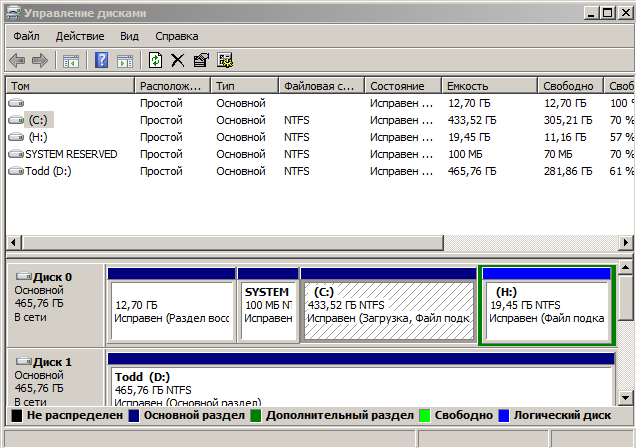Select the (C:) partition block on Disk 0
The image size is (636, 448).
[389, 311]
